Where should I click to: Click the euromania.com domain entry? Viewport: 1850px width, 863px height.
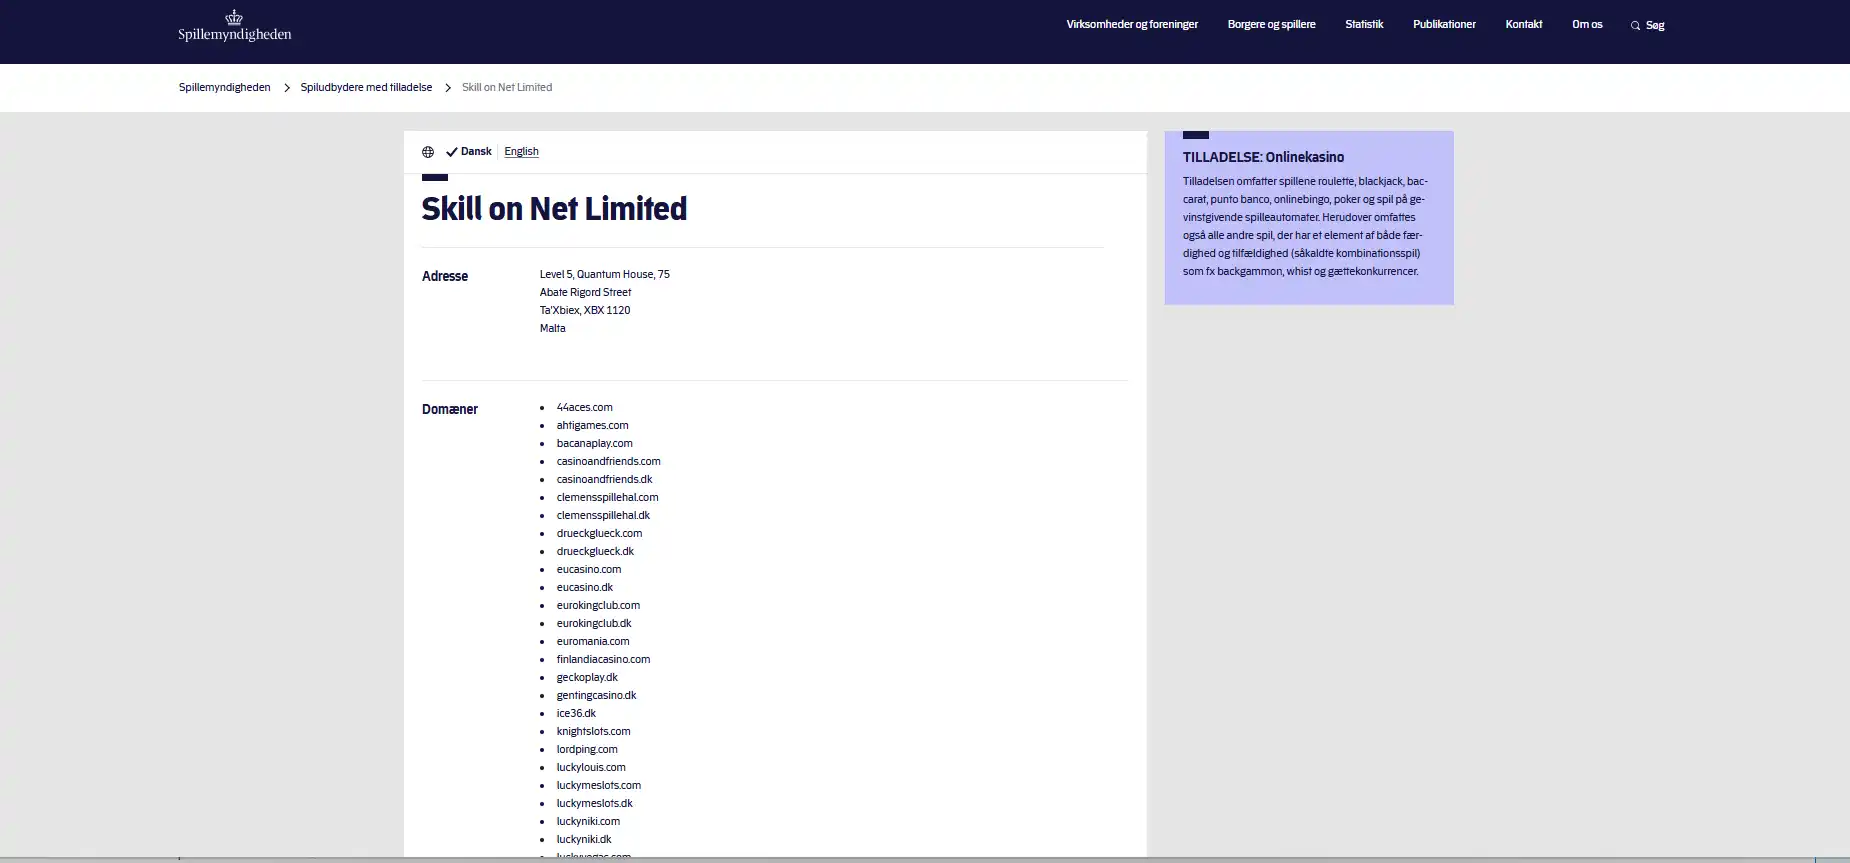pos(594,642)
